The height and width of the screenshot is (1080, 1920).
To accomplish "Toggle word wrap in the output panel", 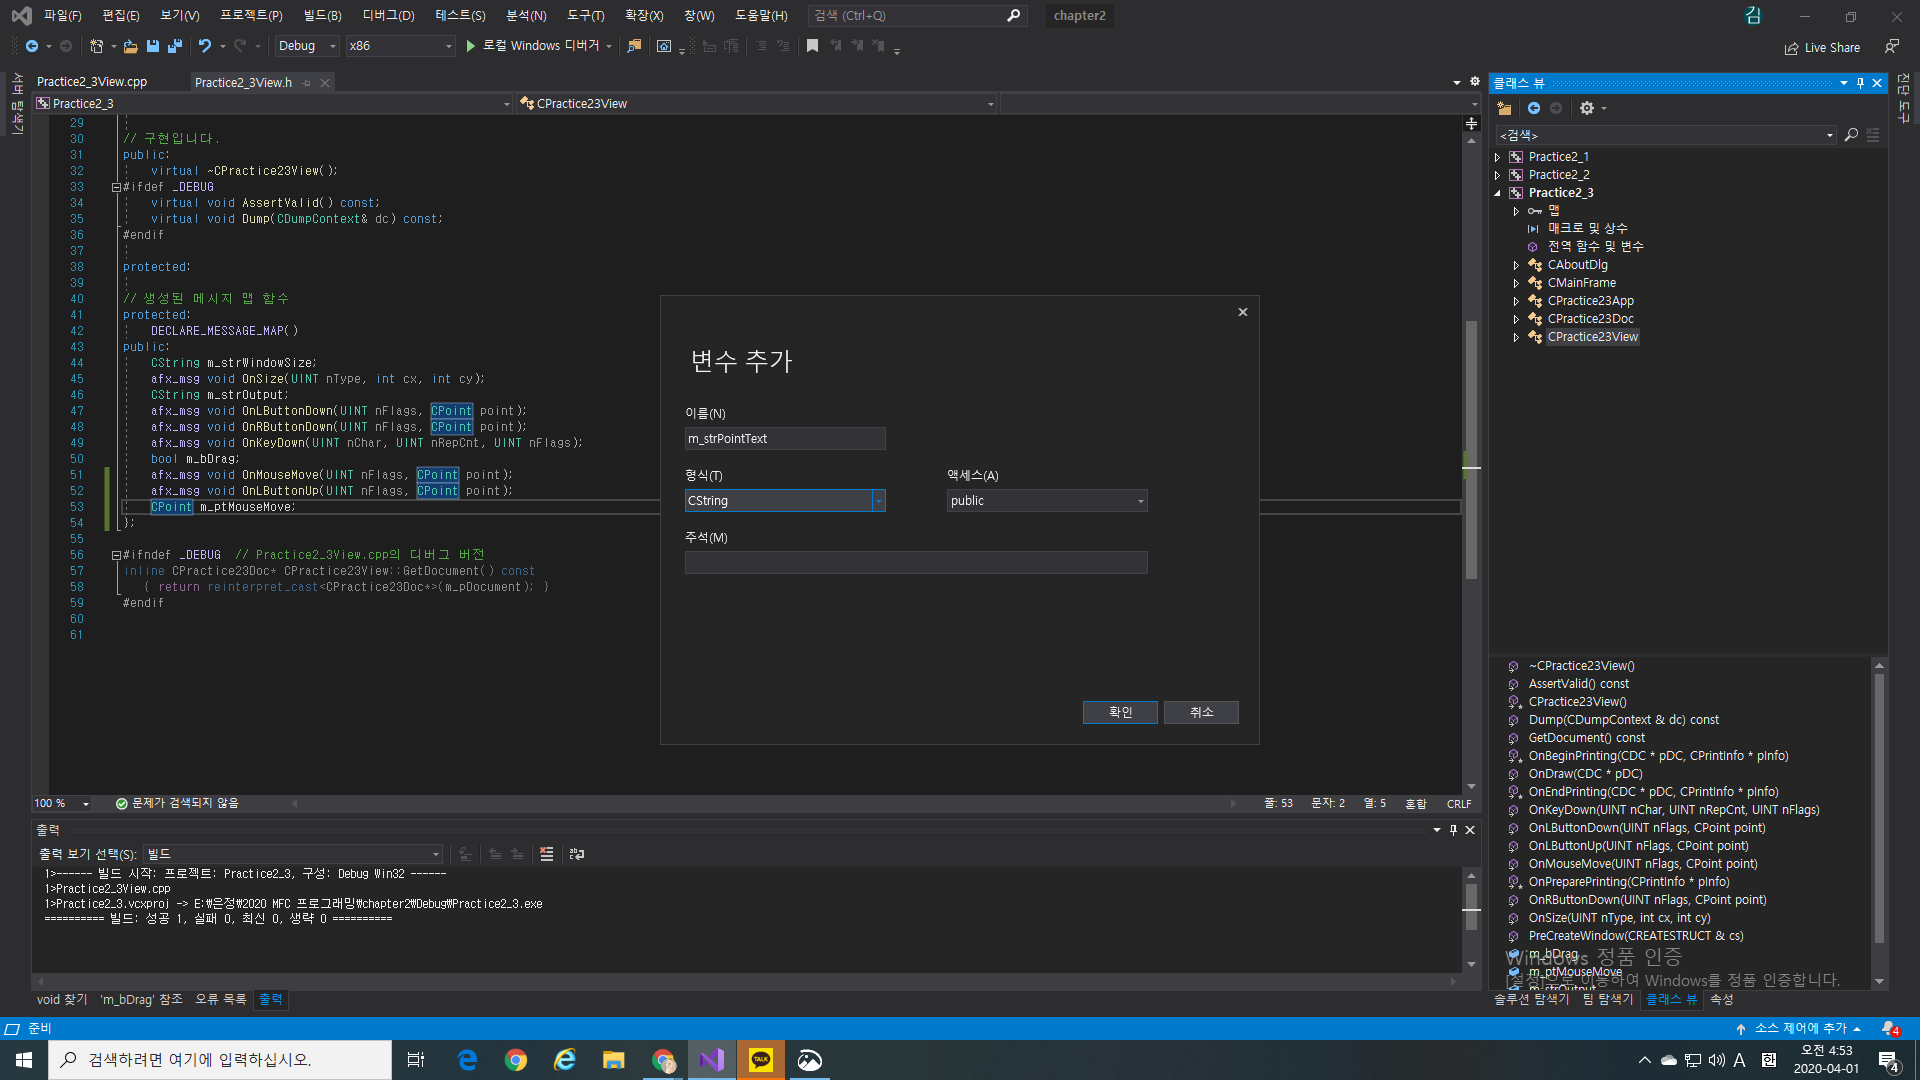I will click(x=577, y=854).
